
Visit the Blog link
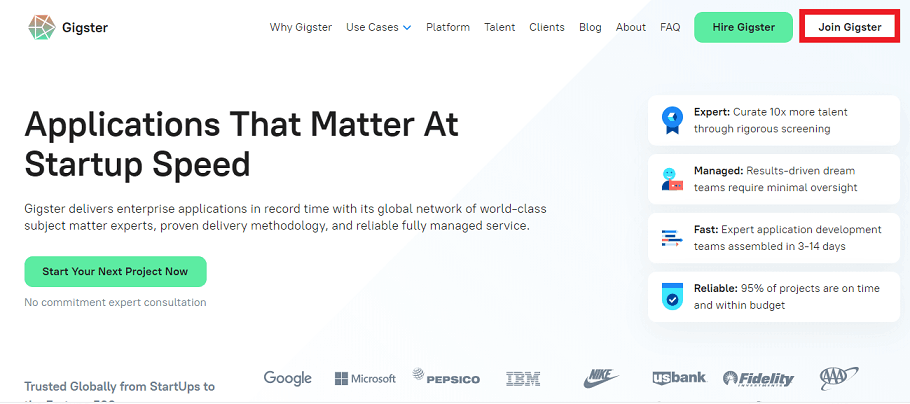coord(590,27)
